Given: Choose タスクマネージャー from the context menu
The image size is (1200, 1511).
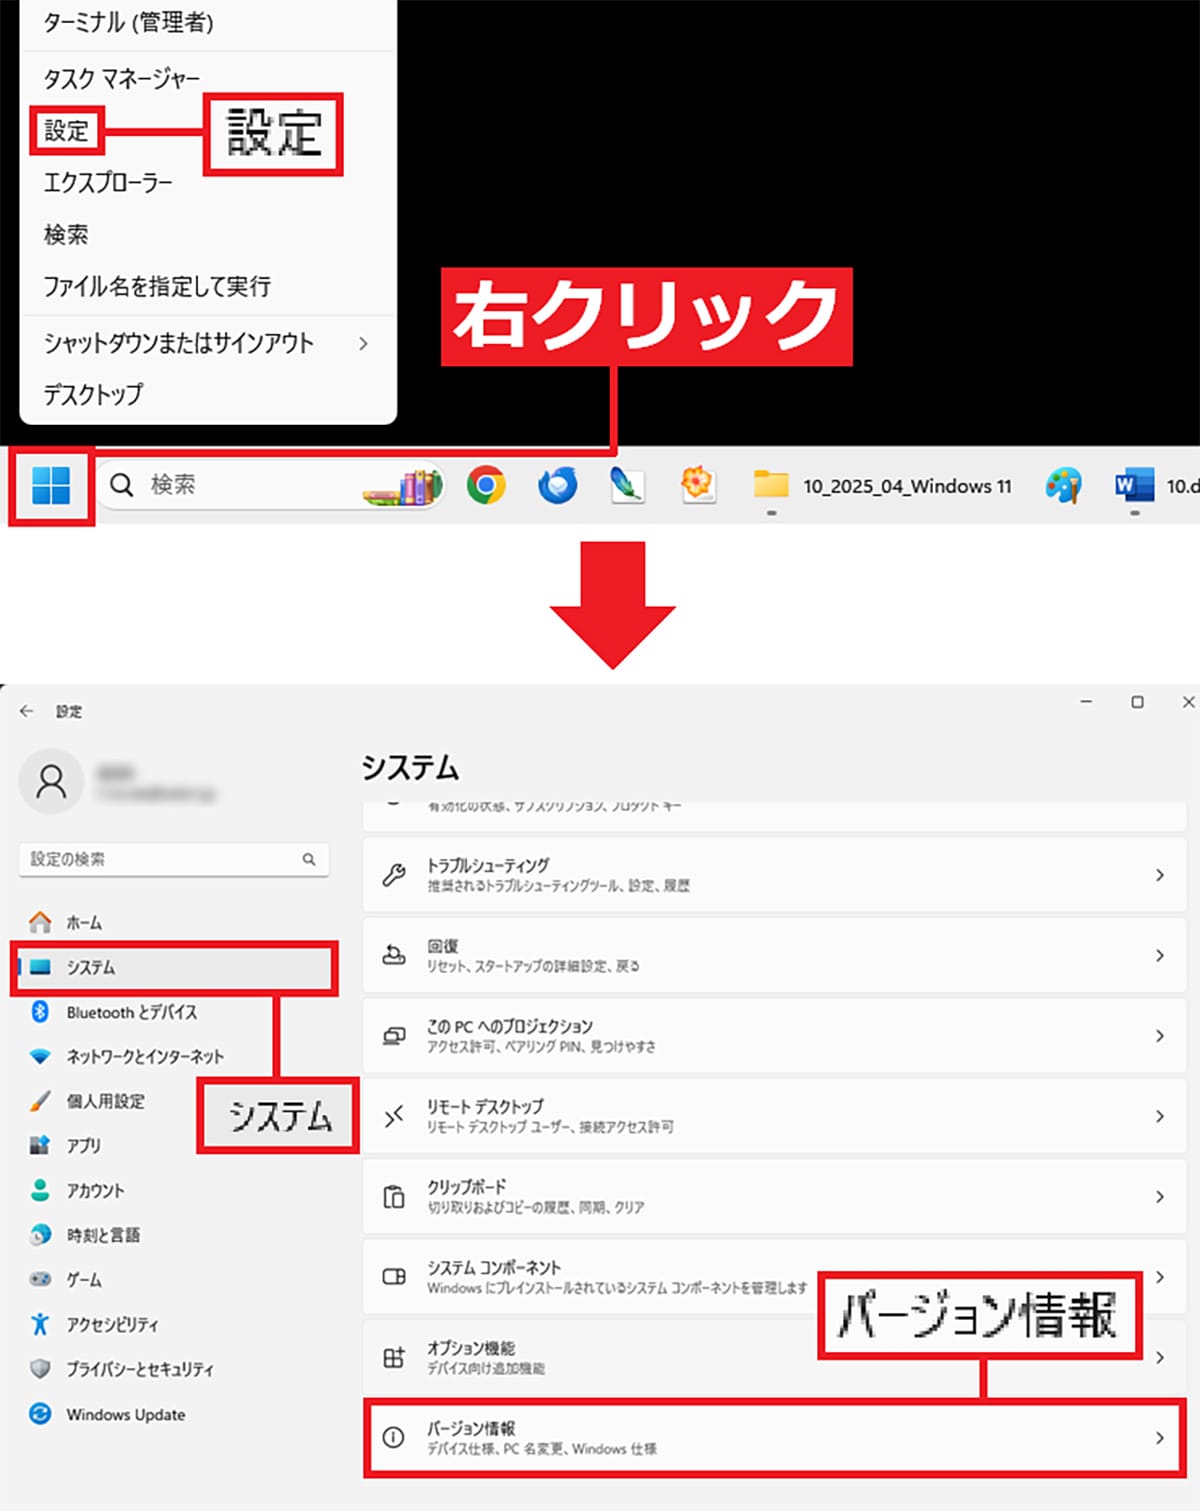Looking at the screenshot, I should (122, 76).
